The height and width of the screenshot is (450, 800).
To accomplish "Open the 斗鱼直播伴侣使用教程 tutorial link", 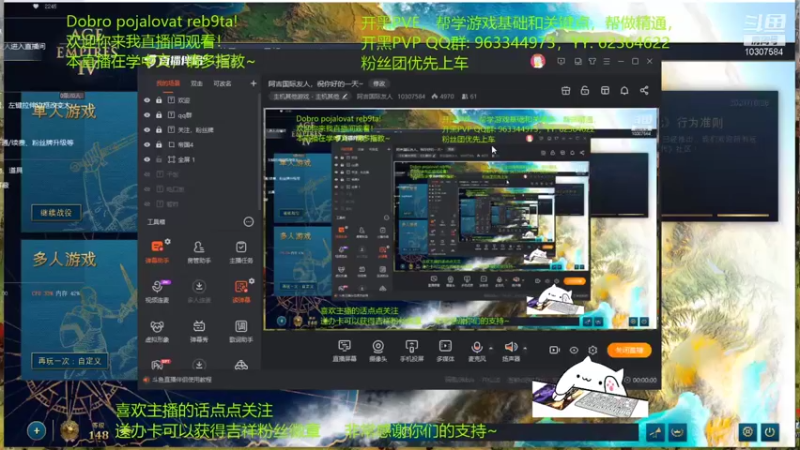I will (182, 380).
